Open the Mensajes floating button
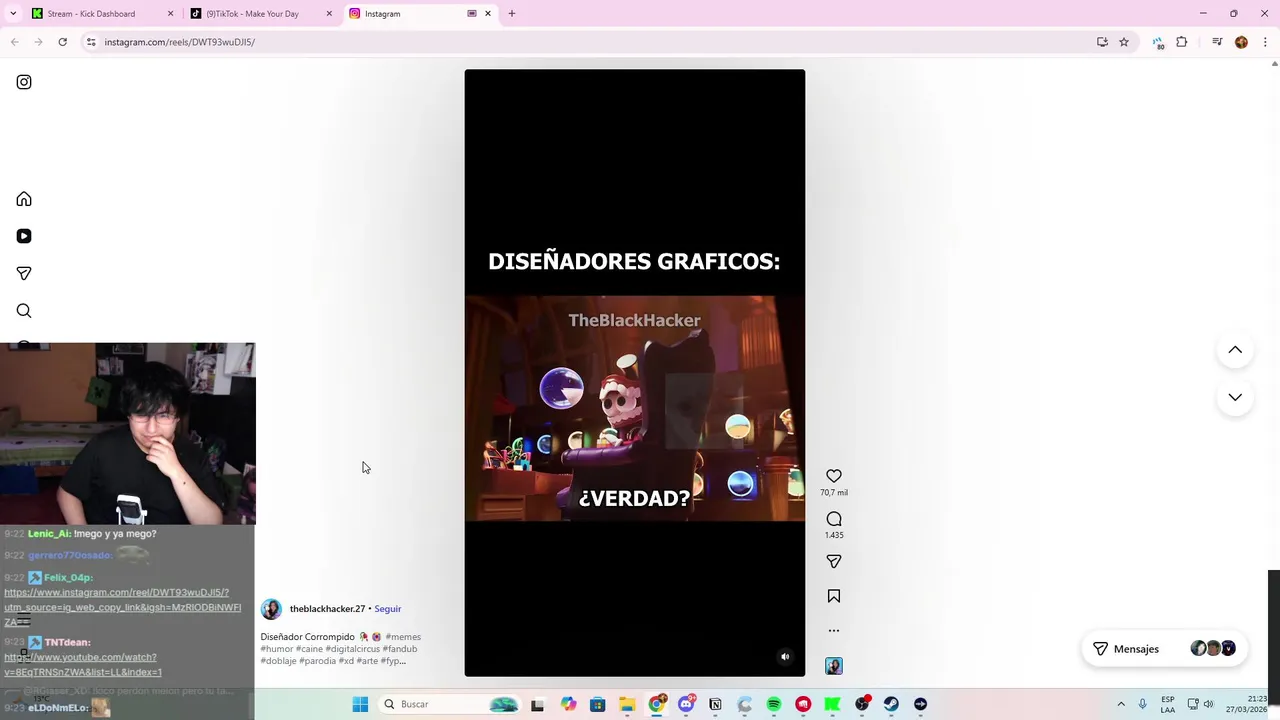 coord(1164,649)
